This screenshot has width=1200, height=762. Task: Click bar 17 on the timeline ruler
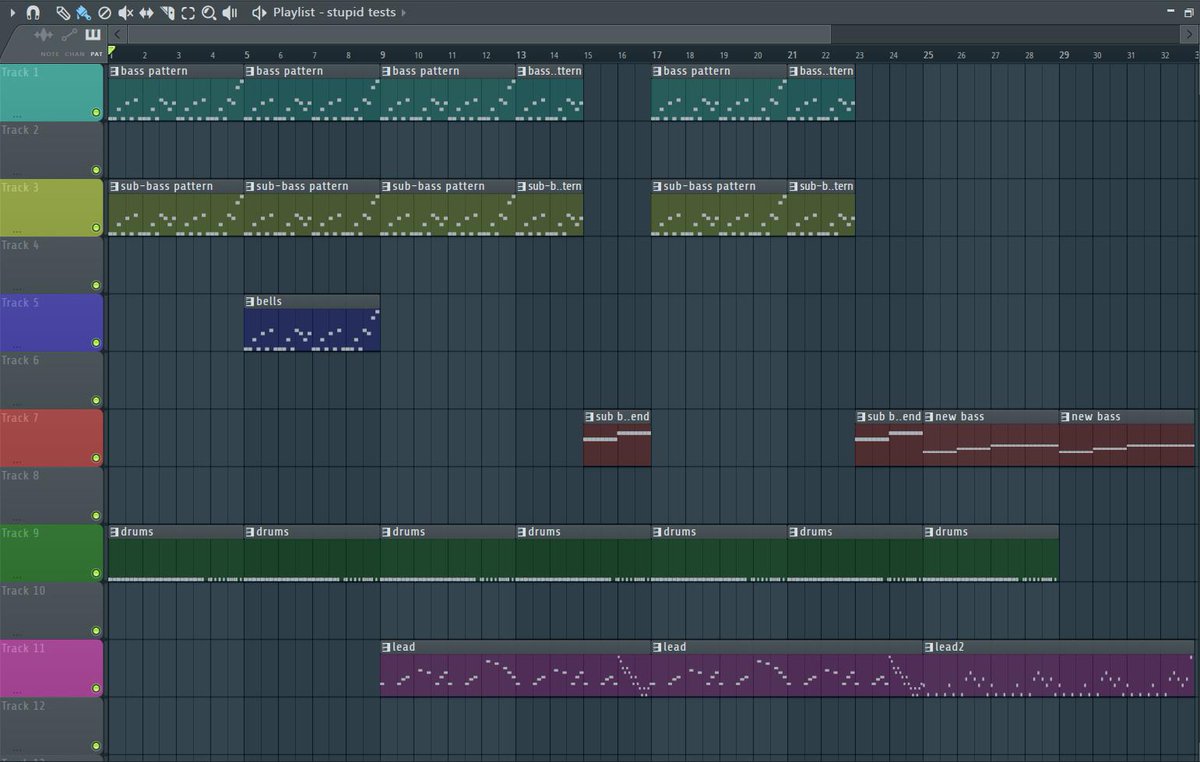656,55
